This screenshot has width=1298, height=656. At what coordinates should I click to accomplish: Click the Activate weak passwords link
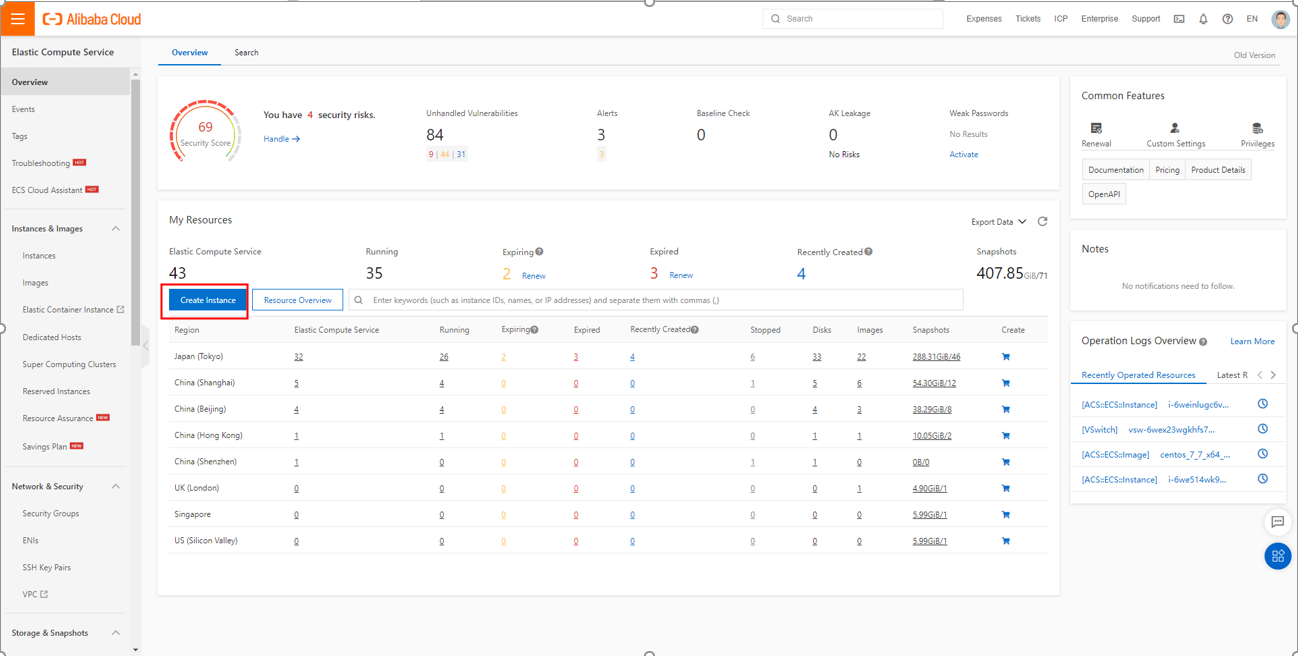[964, 155]
